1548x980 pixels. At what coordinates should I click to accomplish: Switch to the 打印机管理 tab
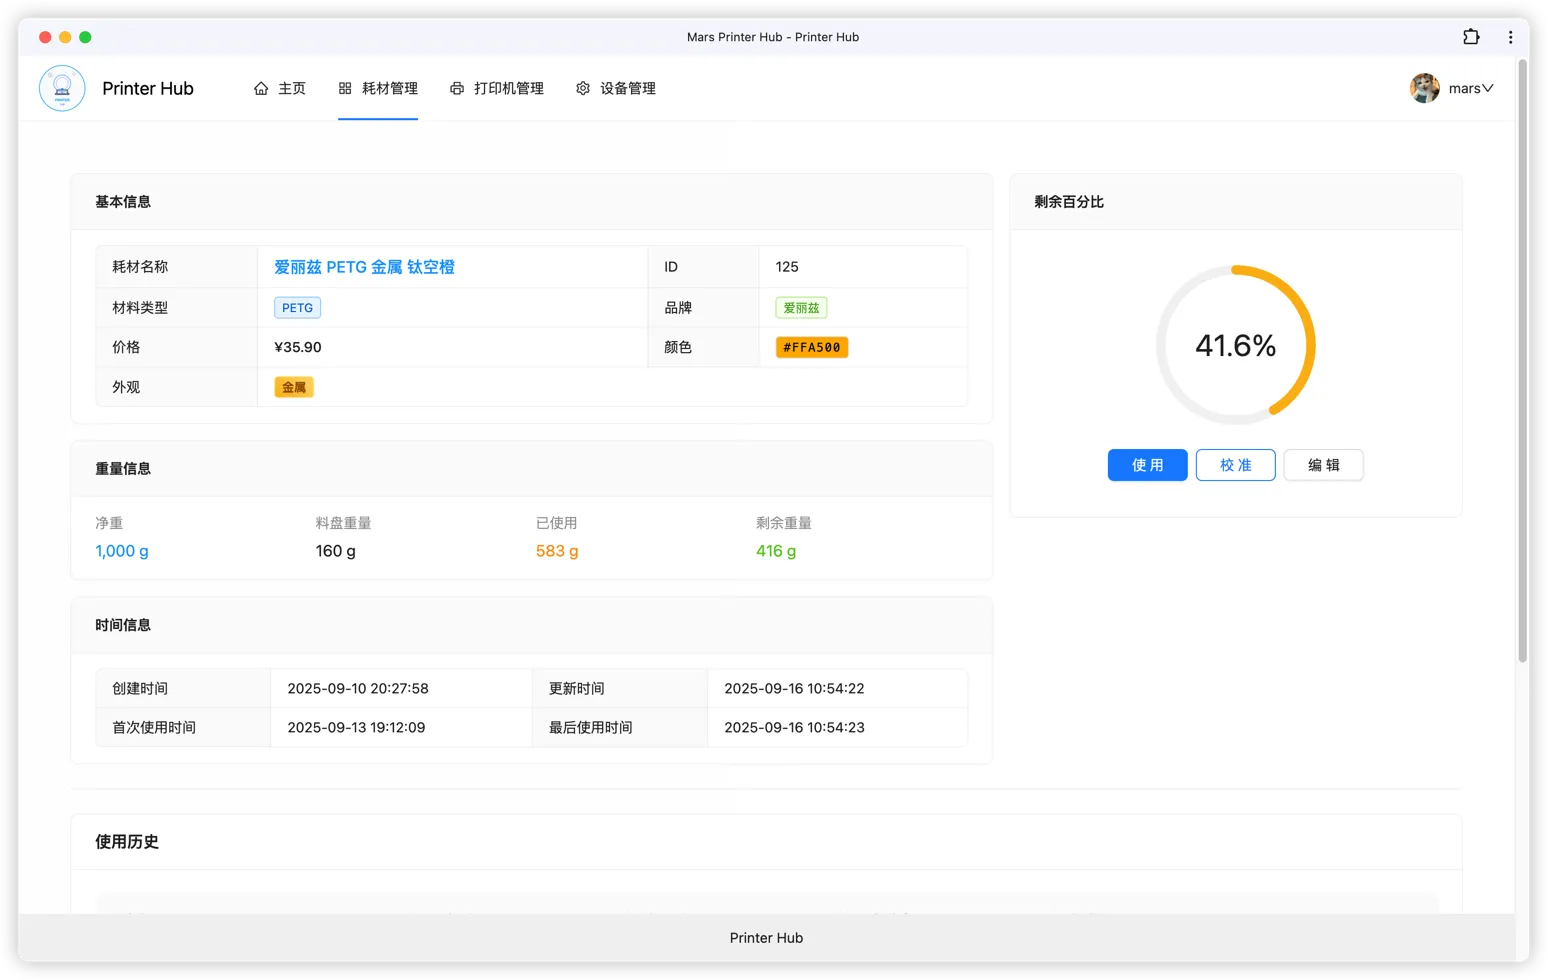click(x=508, y=89)
